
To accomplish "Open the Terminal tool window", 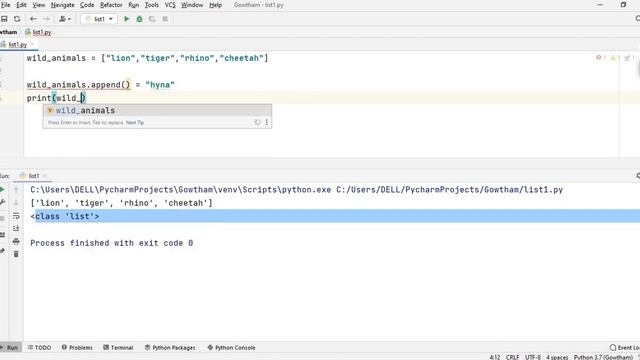I will (x=118, y=347).
